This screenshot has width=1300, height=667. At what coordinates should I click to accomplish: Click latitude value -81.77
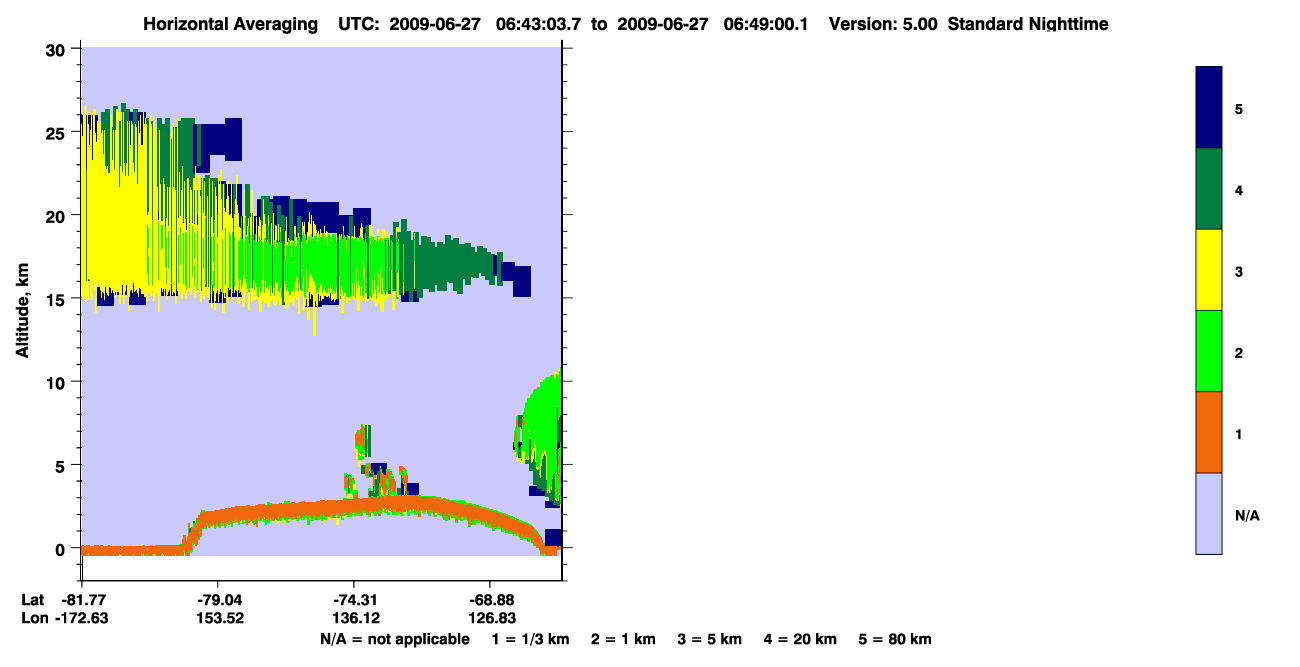[86, 599]
